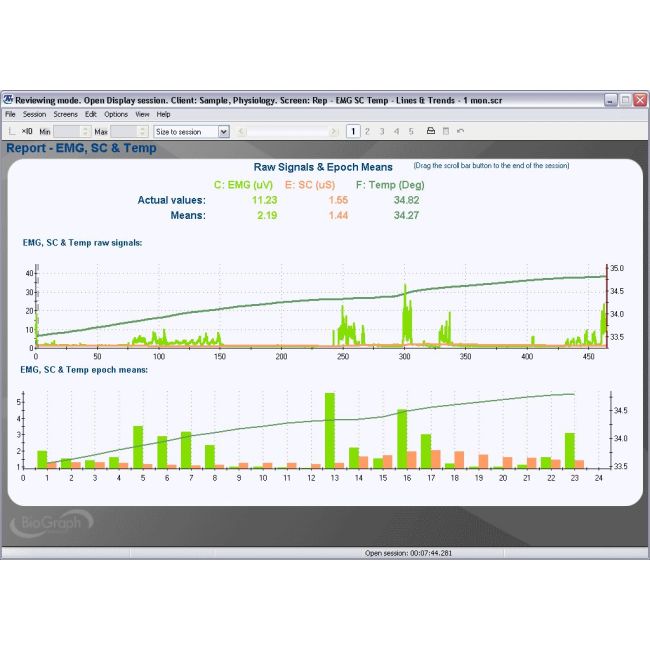Open the Edit menu
650x650 pixels.
[90, 114]
